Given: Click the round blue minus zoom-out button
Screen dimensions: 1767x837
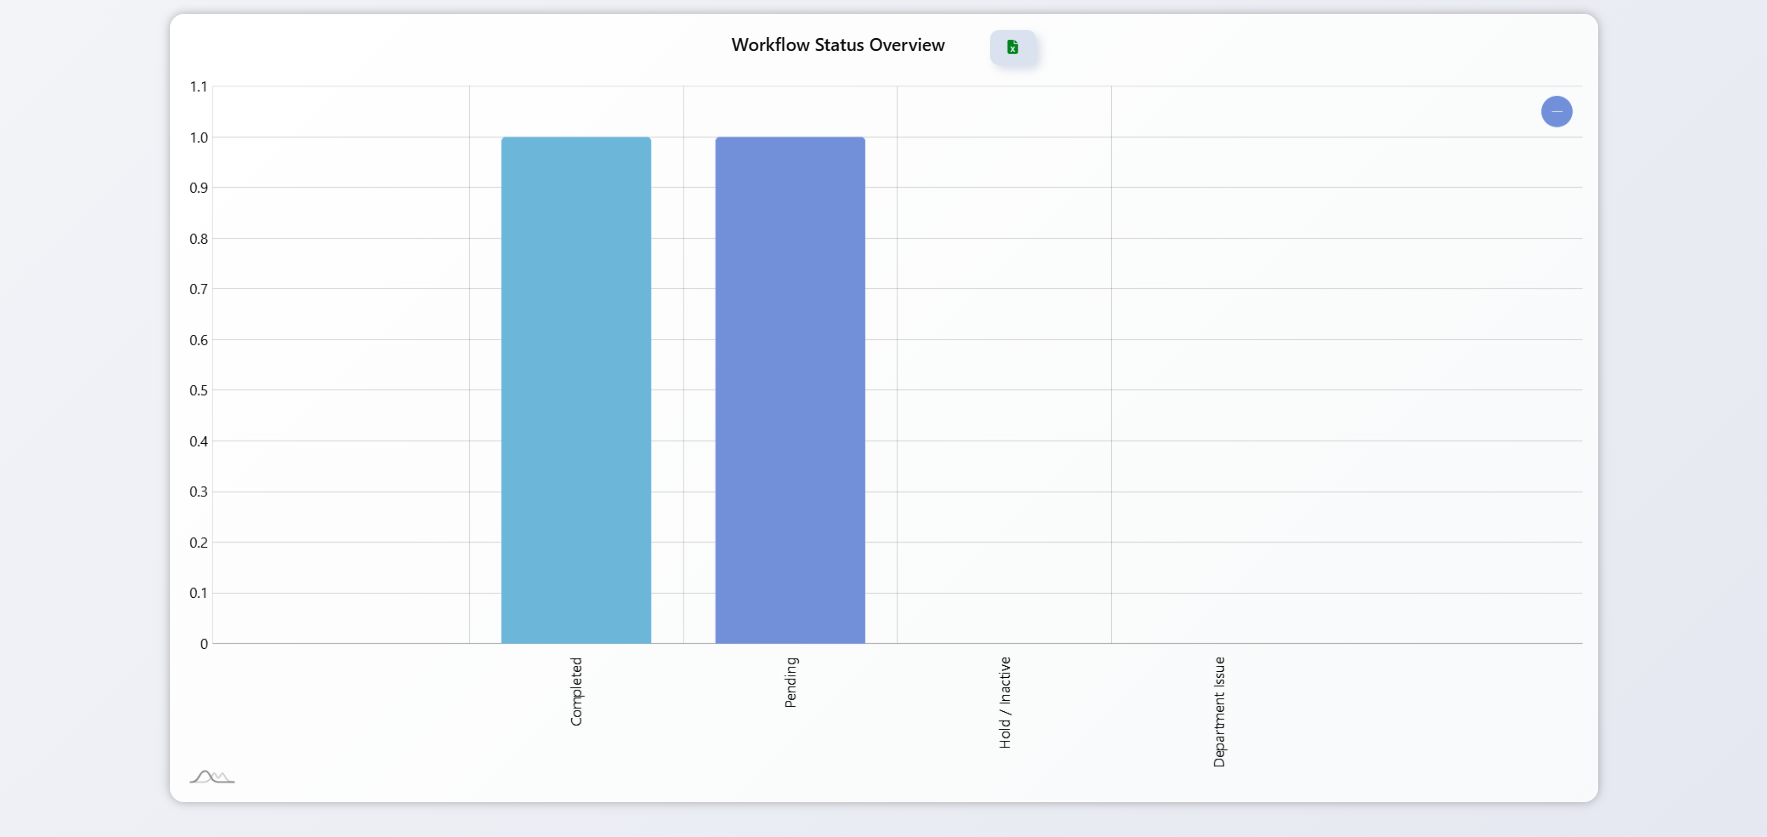Looking at the screenshot, I should pos(1556,111).
